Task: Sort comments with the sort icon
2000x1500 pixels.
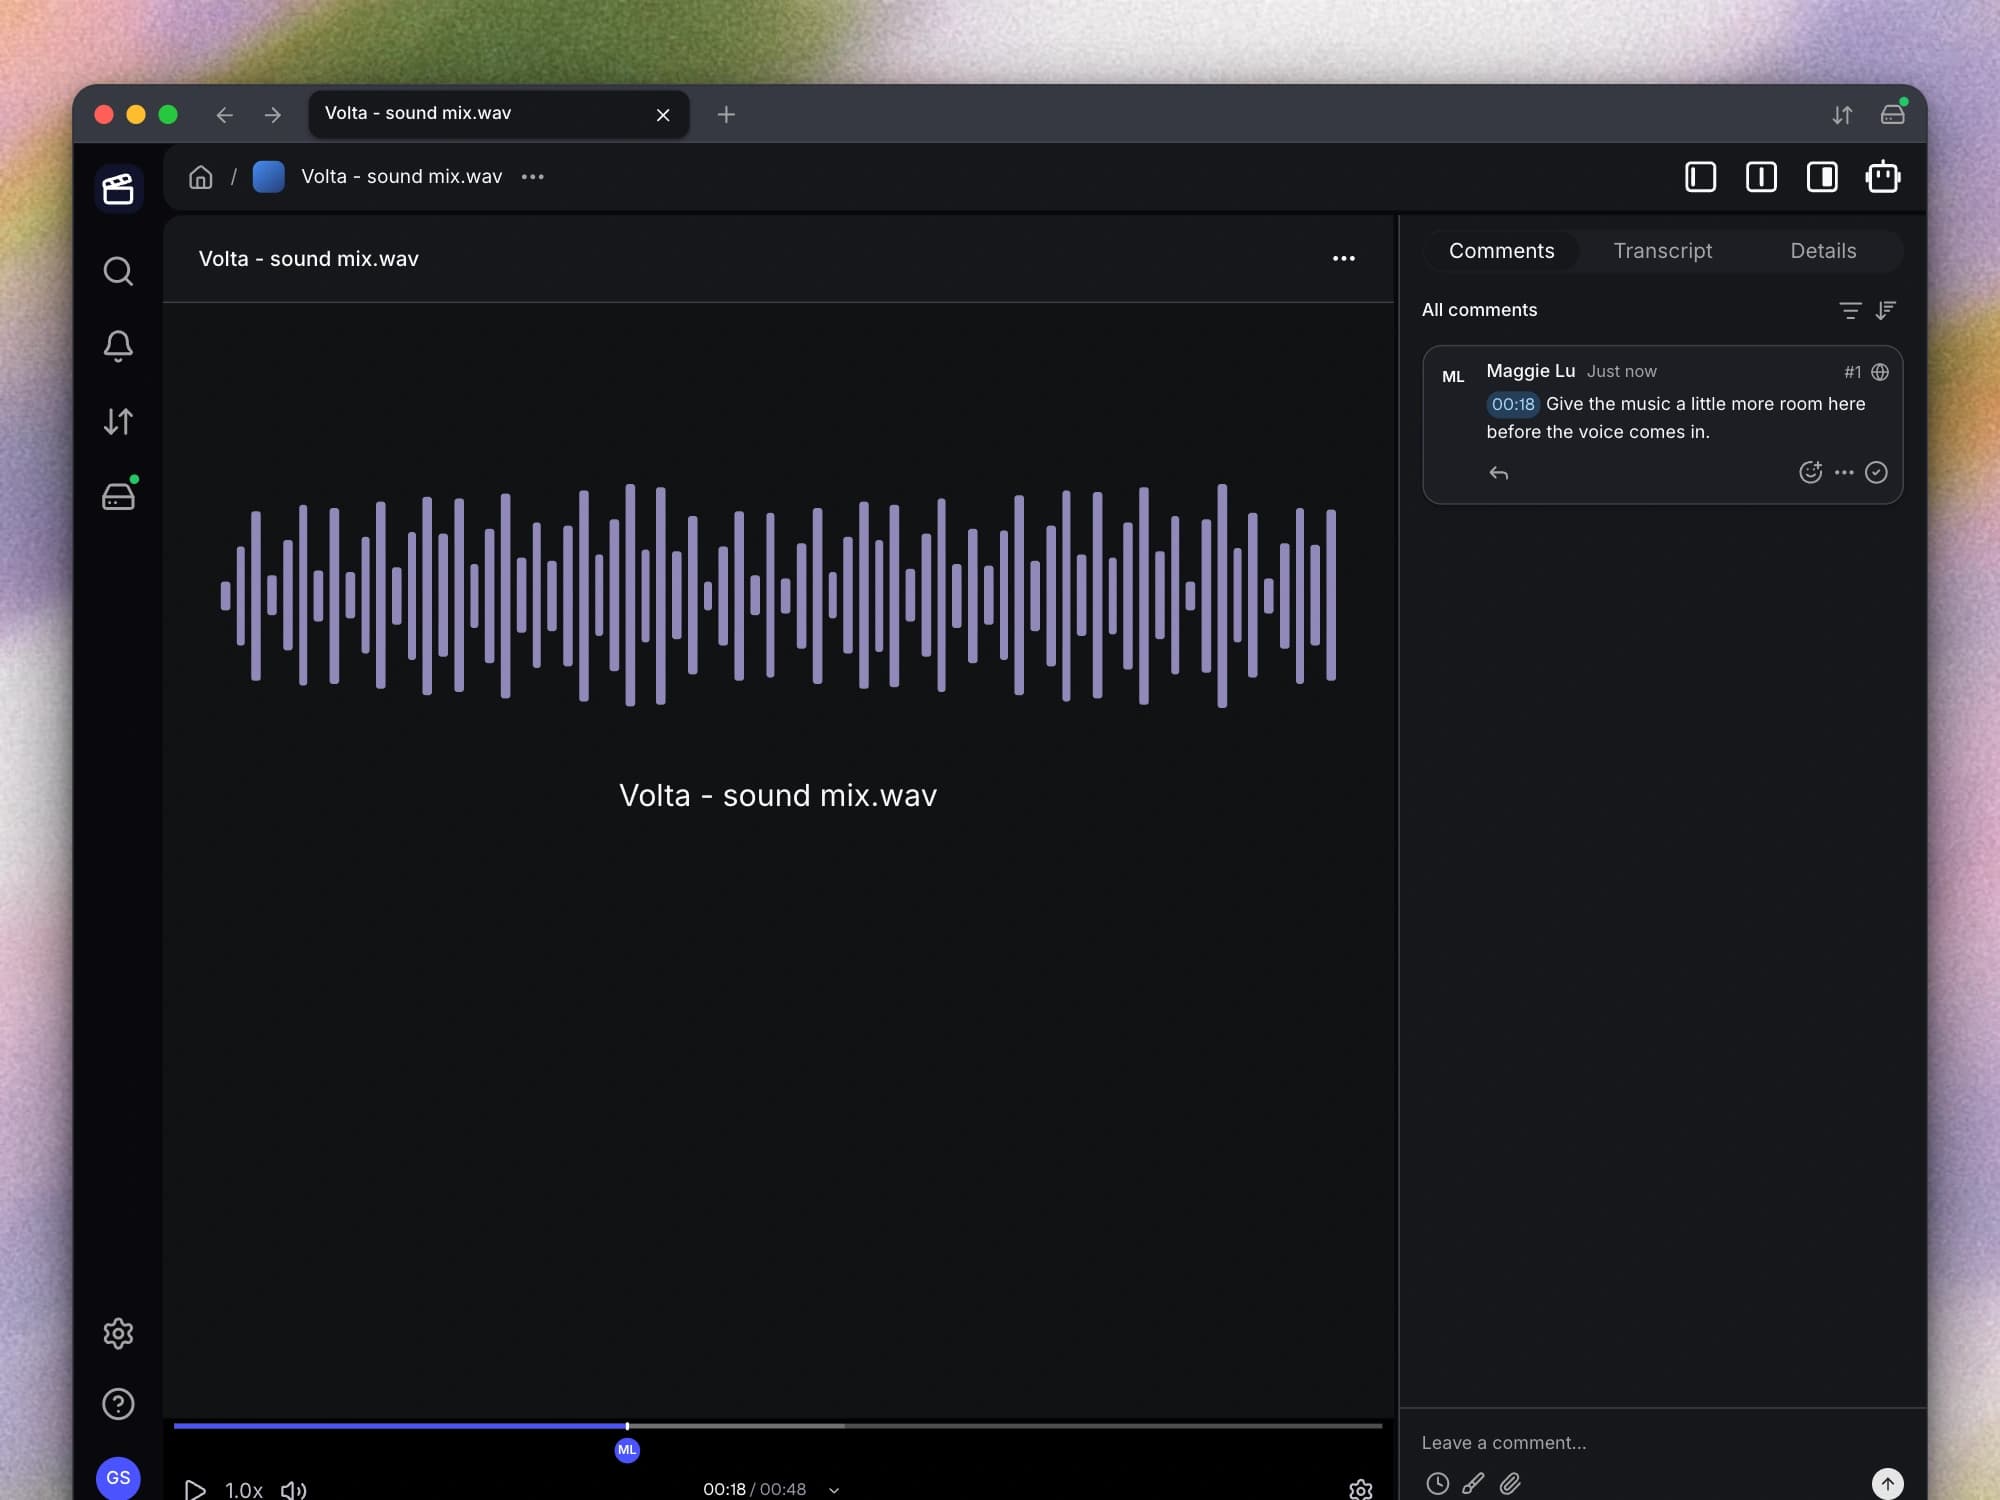Action: click(x=1886, y=310)
